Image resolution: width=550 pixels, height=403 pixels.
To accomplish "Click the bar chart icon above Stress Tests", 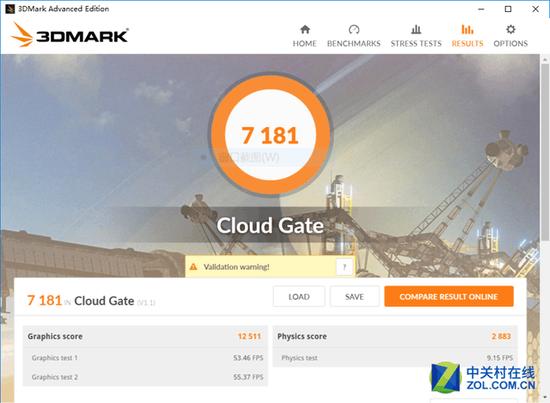I will coord(416,29).
